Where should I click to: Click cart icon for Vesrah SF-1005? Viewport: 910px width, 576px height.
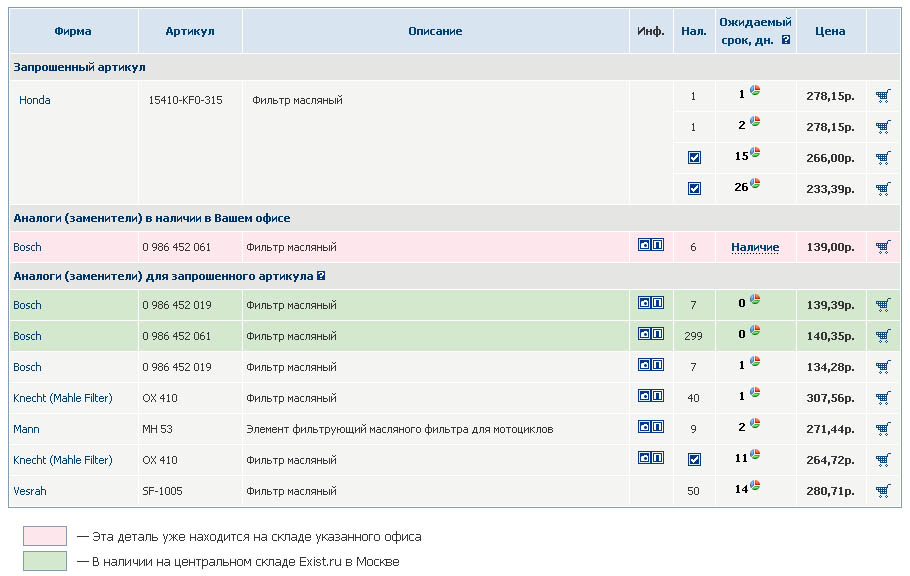pyautogui.click(x=882, y=491)
